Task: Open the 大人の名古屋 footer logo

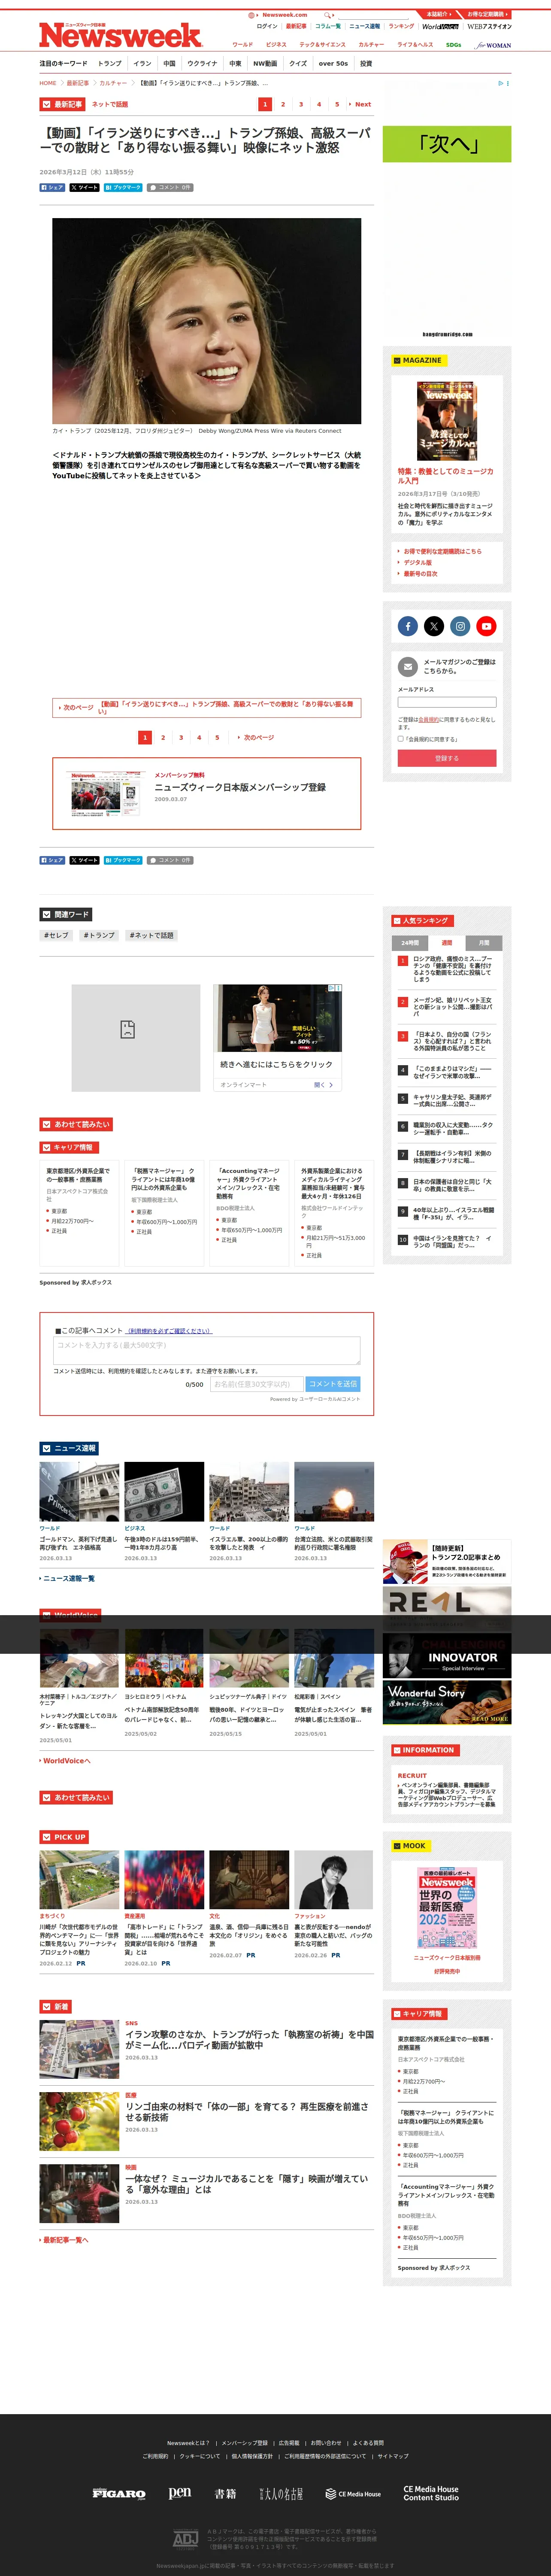Action: pyautogui.click(x=281, y=2493)
